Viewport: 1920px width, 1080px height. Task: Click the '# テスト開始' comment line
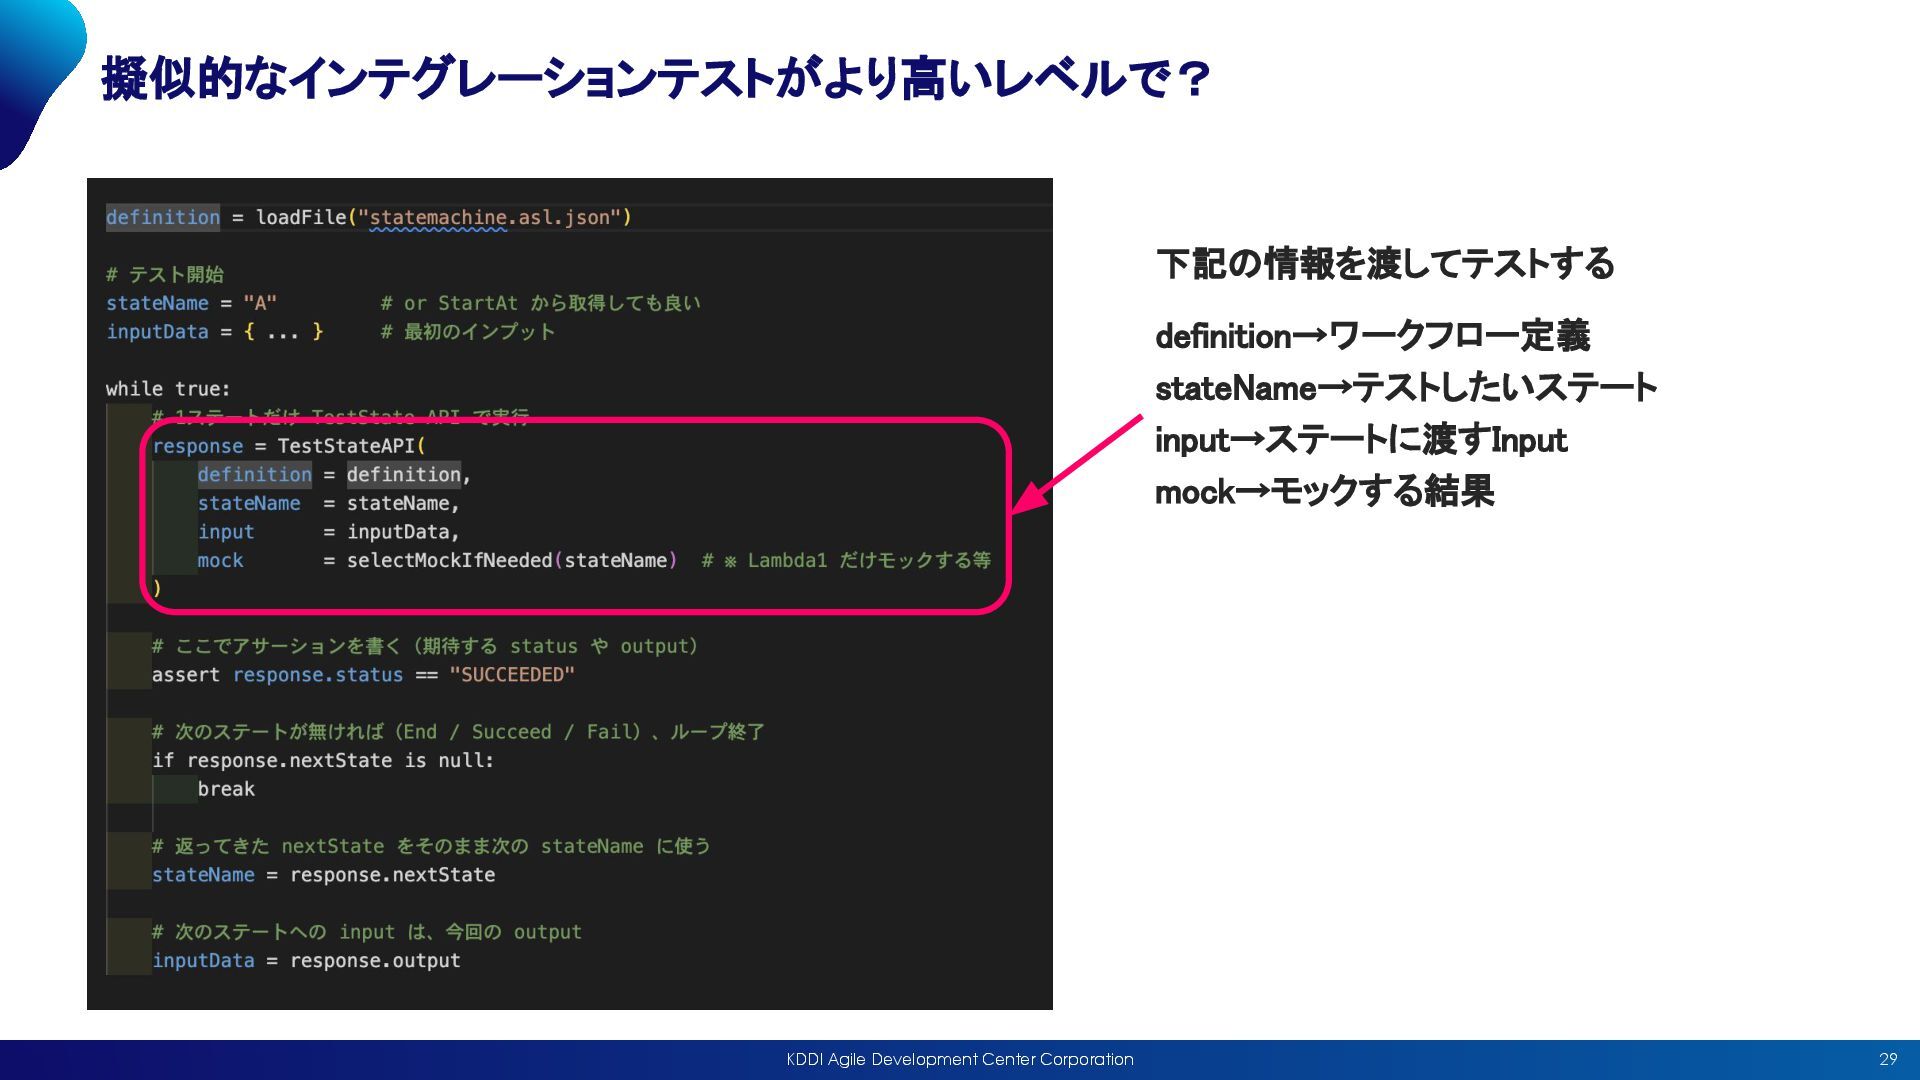pyautogui.click(x=165, y=275)
